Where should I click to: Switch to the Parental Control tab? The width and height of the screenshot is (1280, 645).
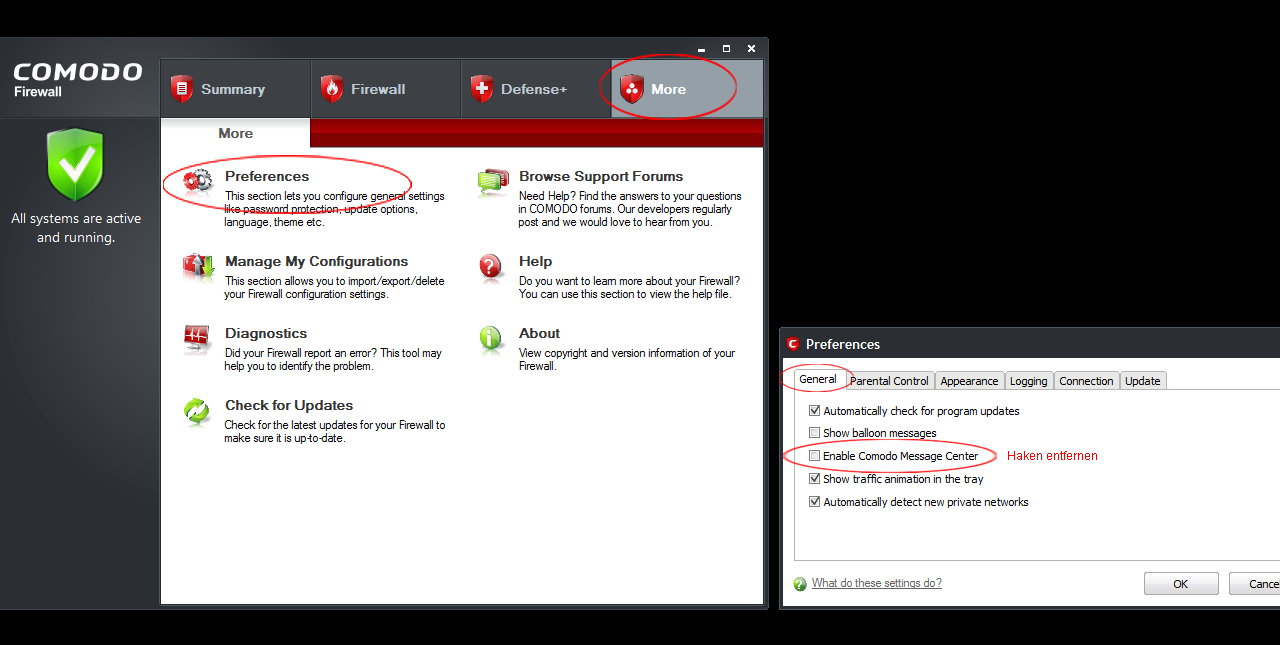pos(889,381)
